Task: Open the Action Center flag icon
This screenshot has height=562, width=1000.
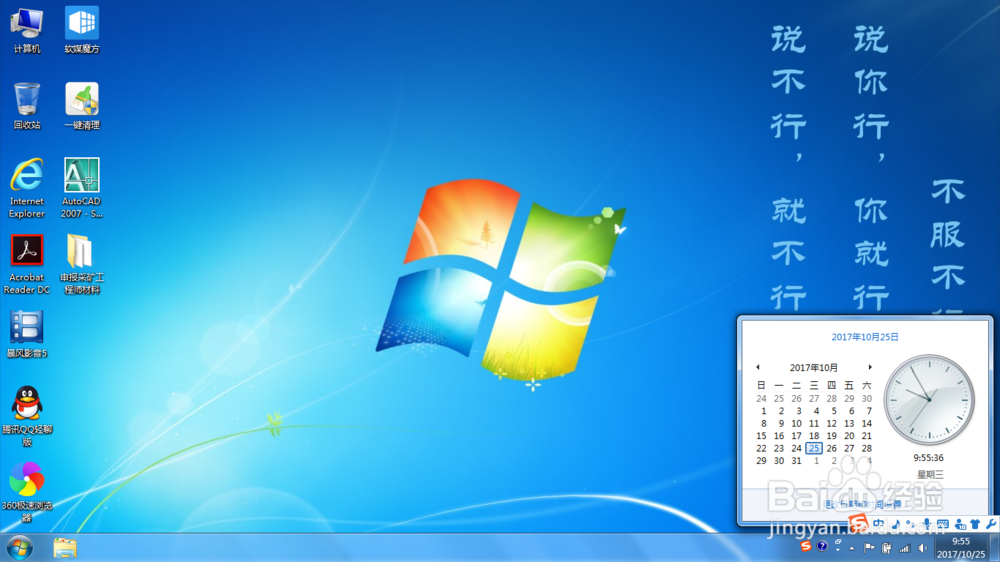Action: (869, 547)
